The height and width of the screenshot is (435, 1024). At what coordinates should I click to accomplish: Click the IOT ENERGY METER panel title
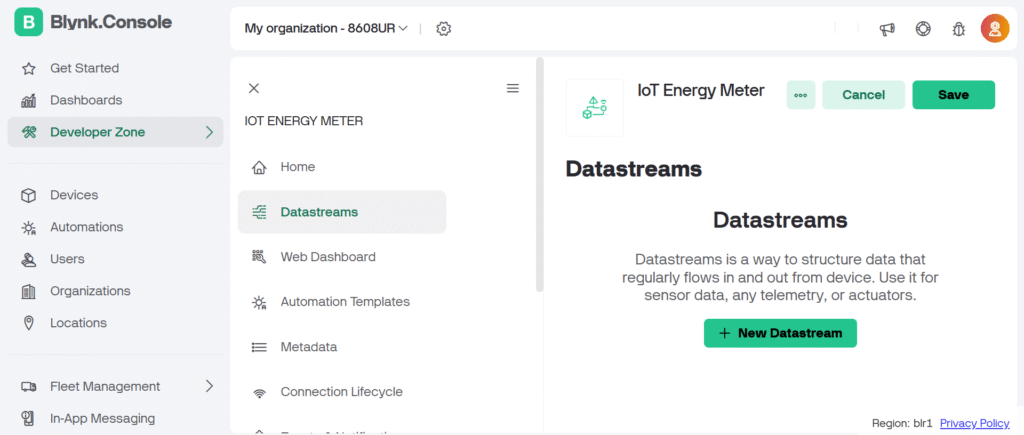(304, 121)
